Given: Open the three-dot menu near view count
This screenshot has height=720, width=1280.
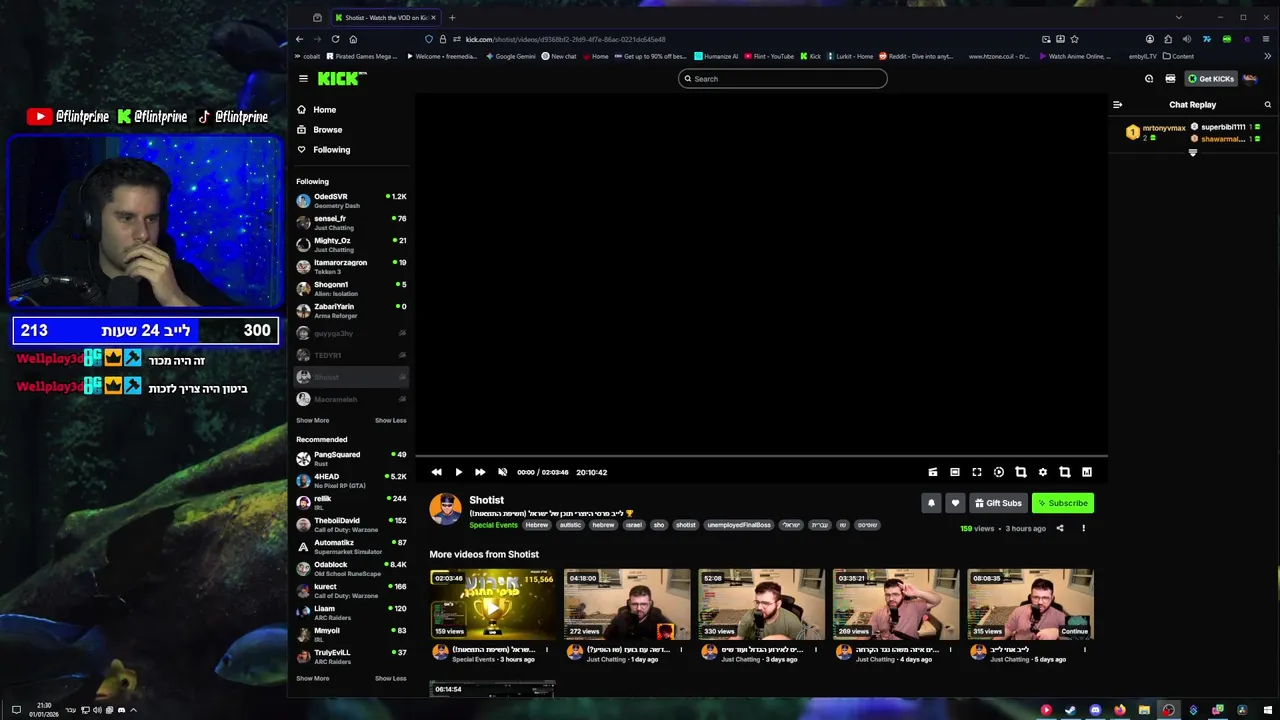Looking at the screenshot, I should click(1083, 528).
